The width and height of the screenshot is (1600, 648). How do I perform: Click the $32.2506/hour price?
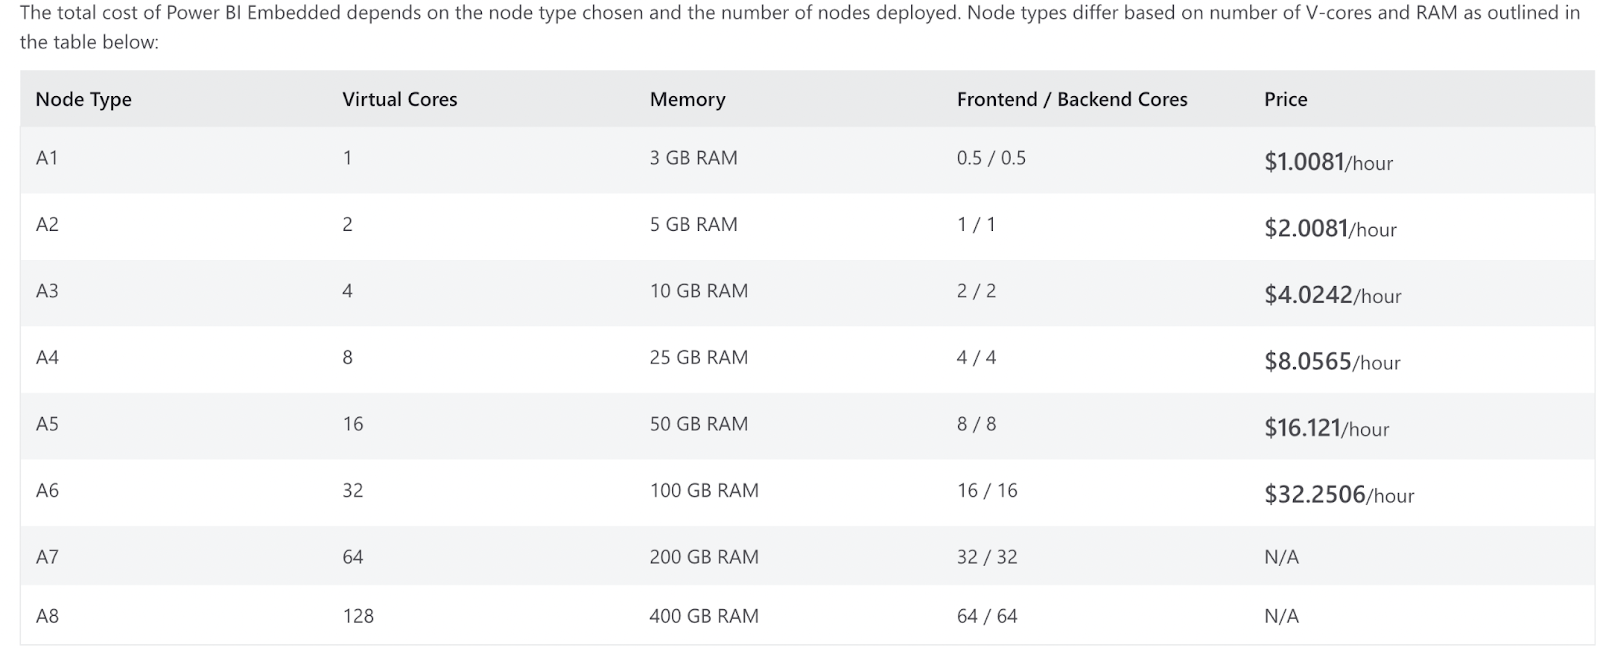1339,495
